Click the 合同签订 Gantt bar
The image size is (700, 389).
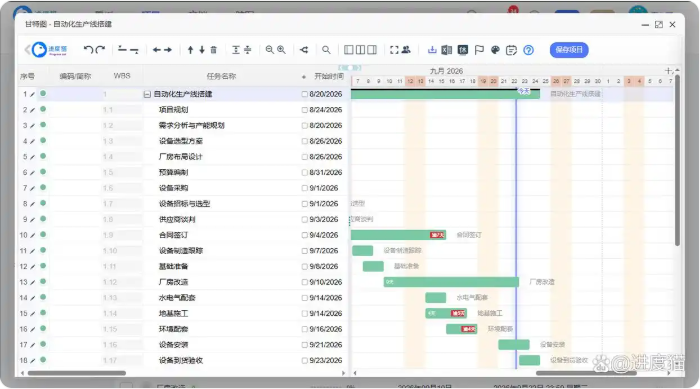click(398, 235)
